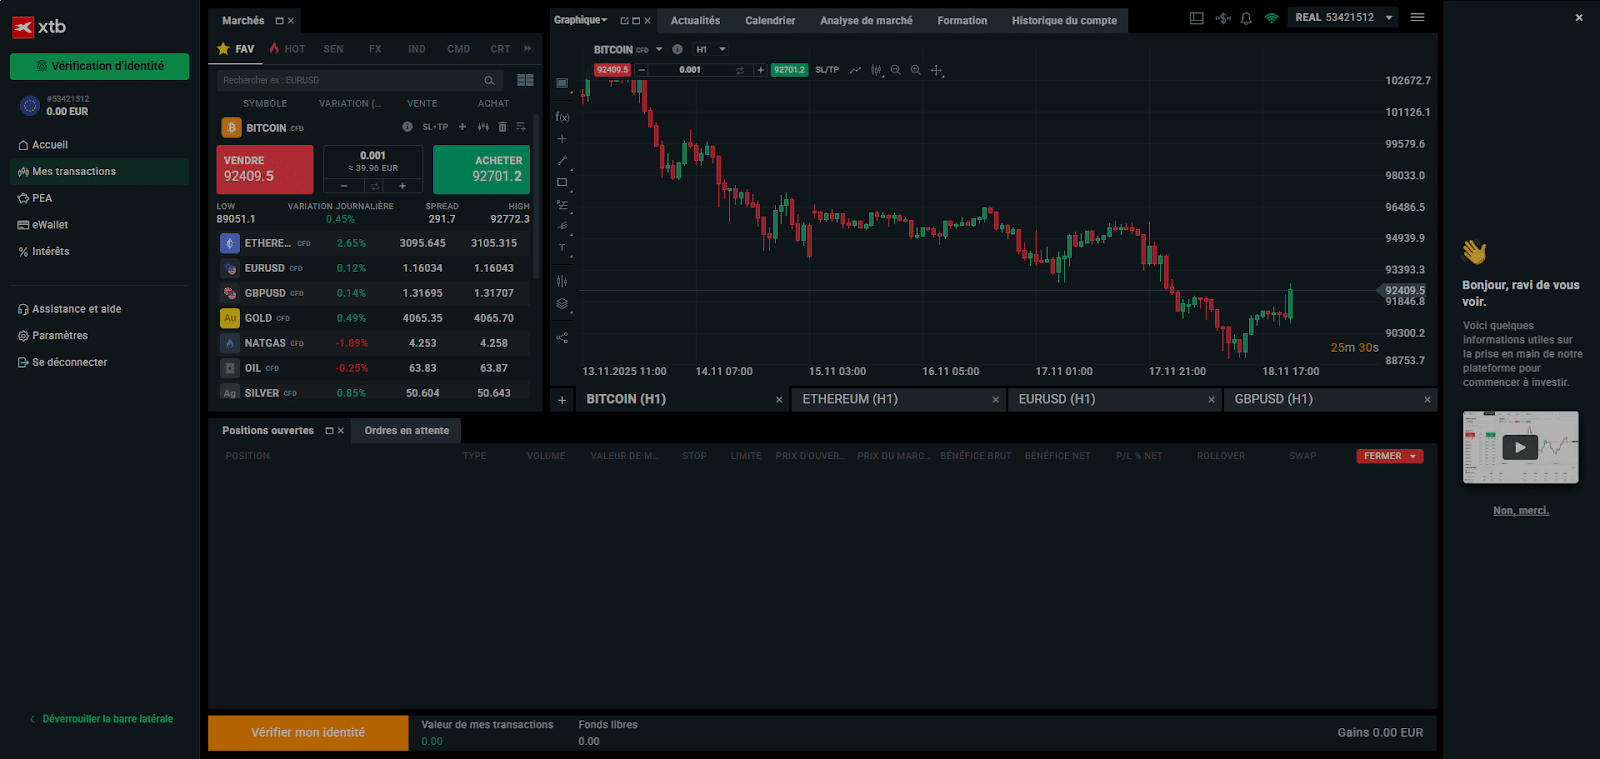
Task: Switch Marchés list to grid view icon
Action: 525,80
